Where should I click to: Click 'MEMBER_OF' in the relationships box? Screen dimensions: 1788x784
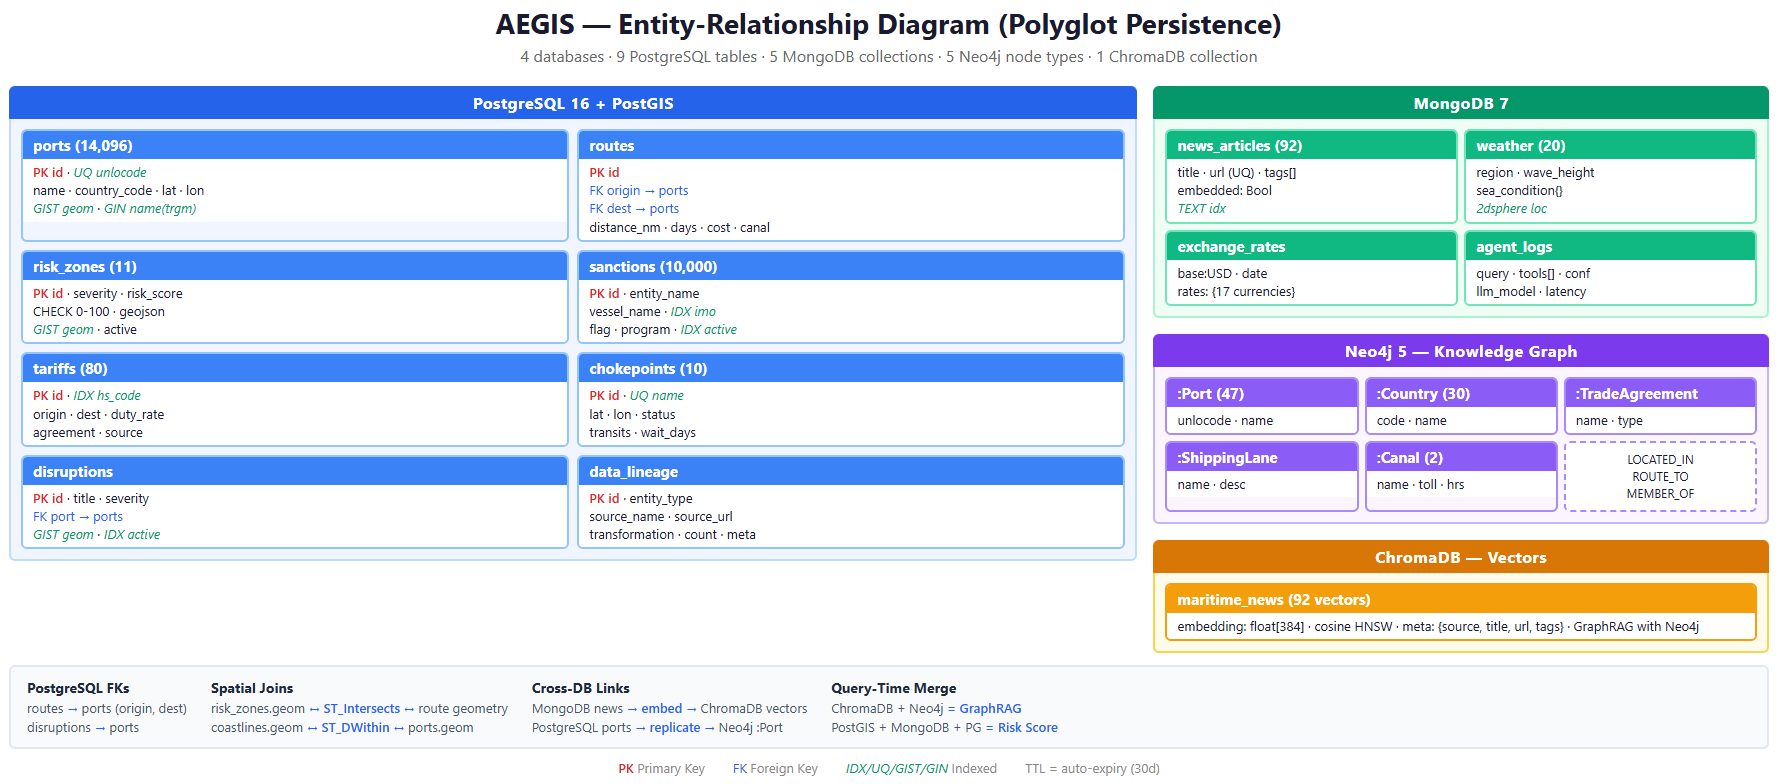tap(1660, 494)
